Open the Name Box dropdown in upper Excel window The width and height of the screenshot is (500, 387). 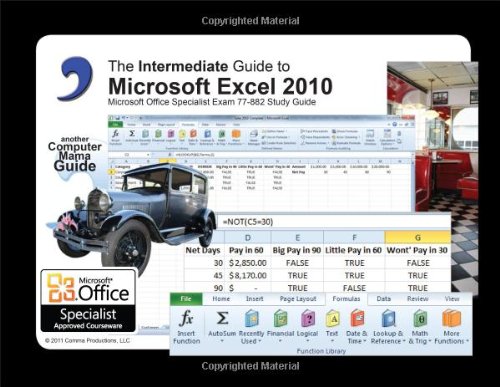148,155
